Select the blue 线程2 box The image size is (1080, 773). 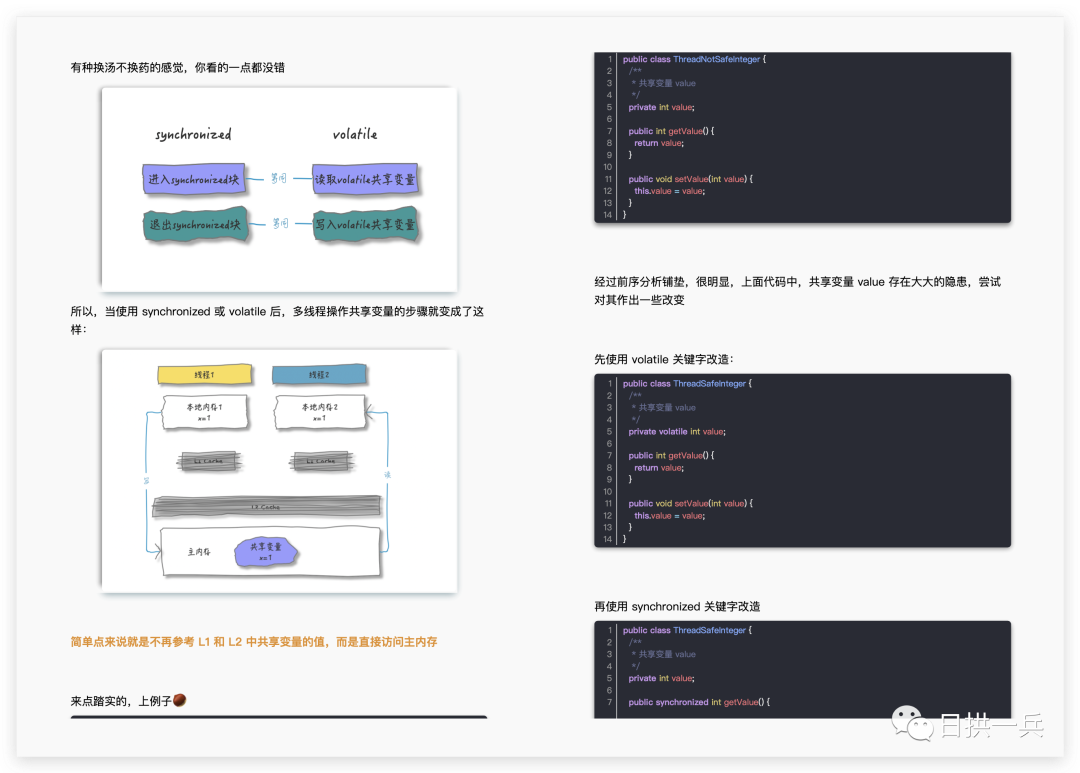[319, 374]
